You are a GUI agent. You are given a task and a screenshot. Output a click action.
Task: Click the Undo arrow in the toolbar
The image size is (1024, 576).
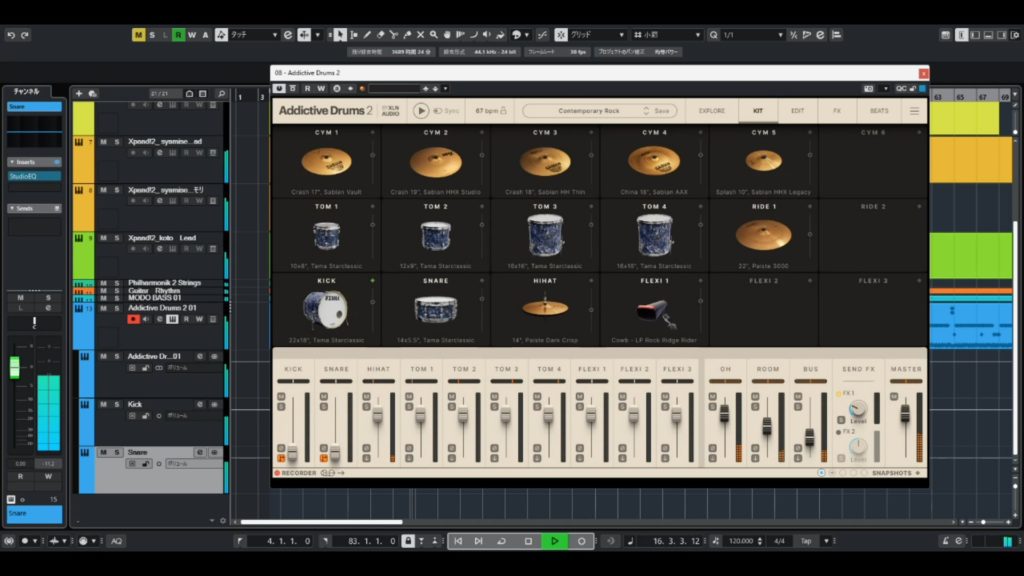click(11, 35)
